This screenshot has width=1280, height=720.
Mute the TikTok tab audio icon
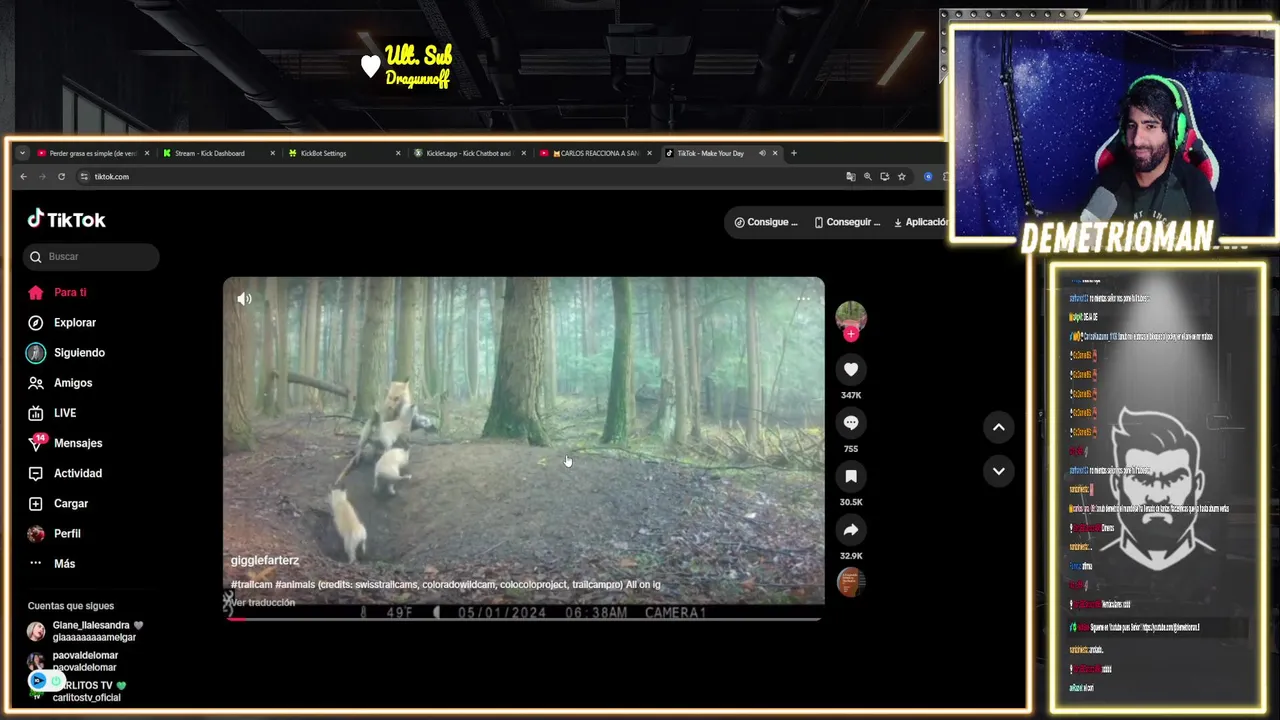762,153
